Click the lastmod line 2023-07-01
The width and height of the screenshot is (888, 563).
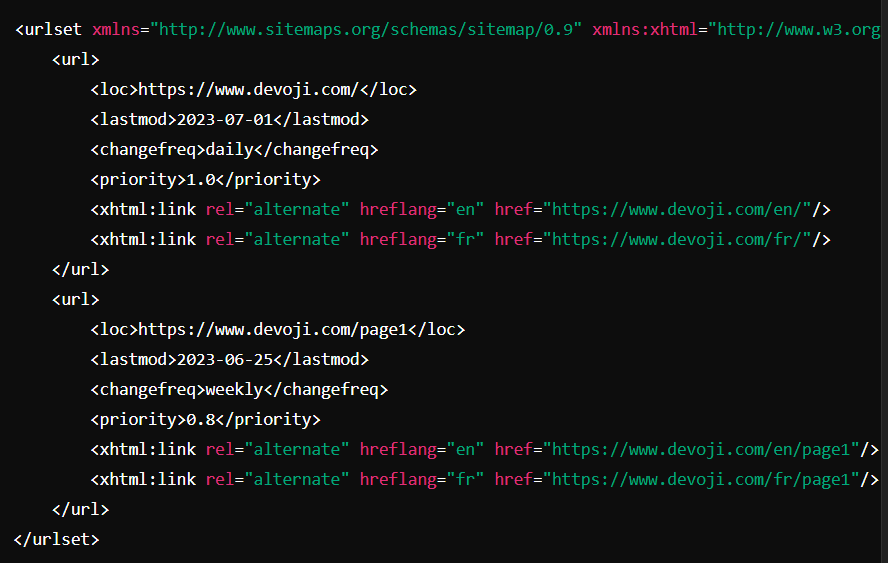[x=229, y=120]
